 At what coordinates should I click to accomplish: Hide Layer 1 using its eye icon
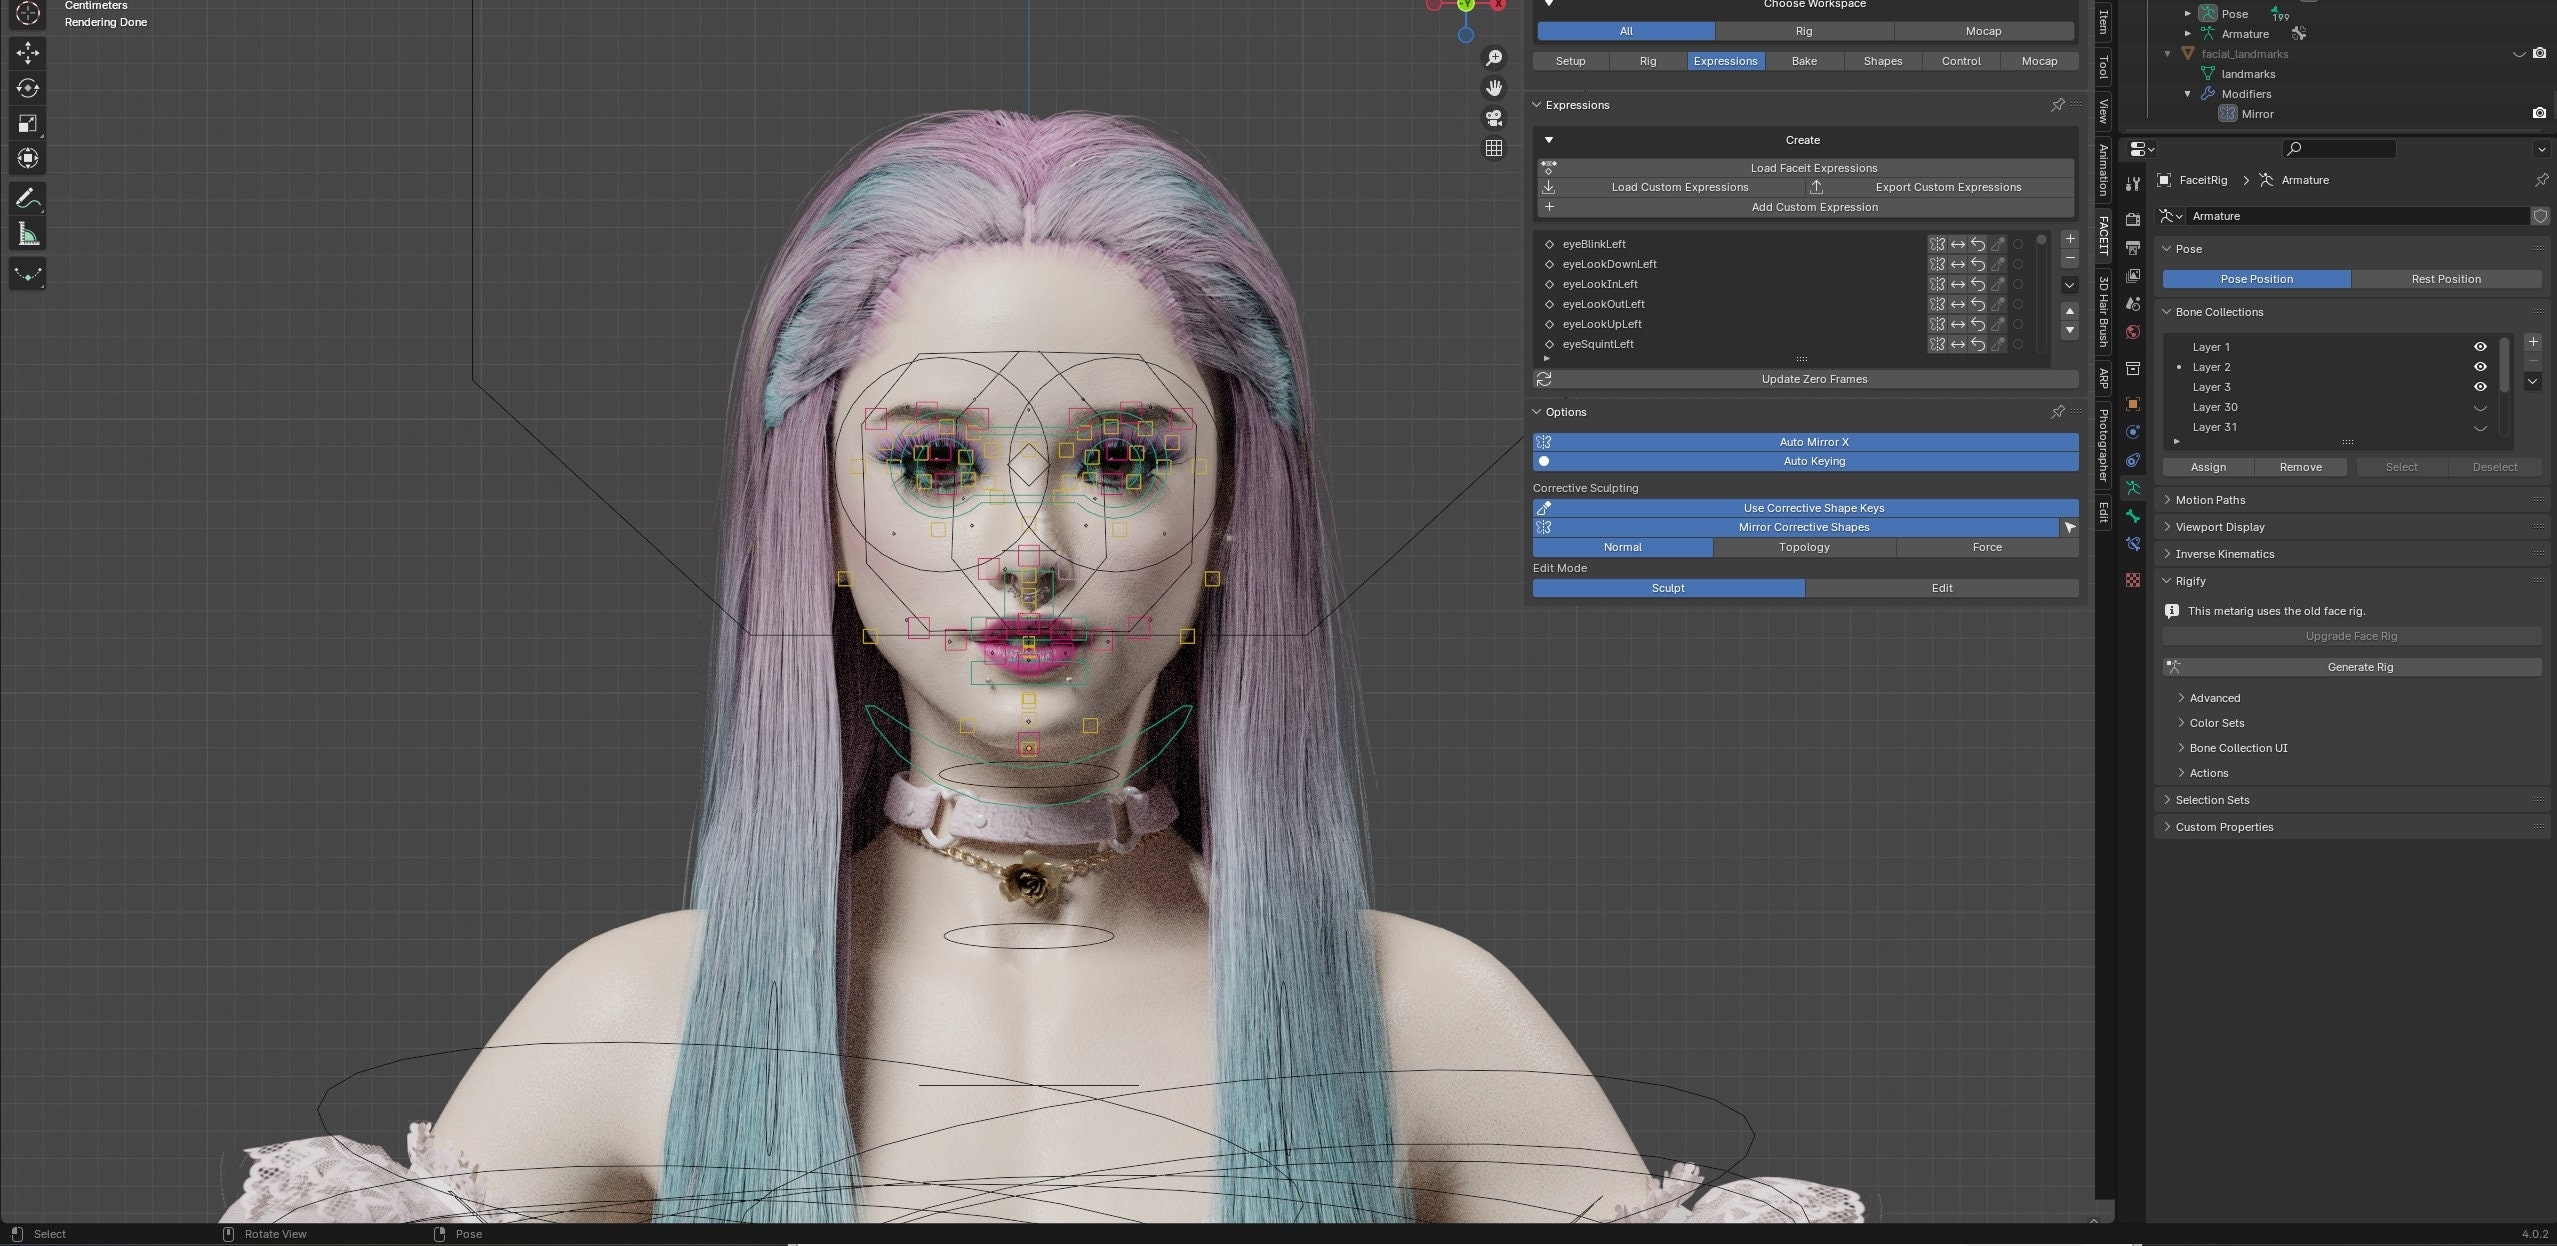click(x=2481, y=346)
